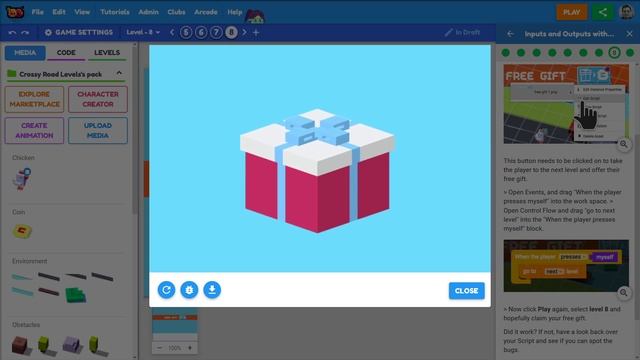
Task: Open the Edit menu
Action: click(59, 12)
